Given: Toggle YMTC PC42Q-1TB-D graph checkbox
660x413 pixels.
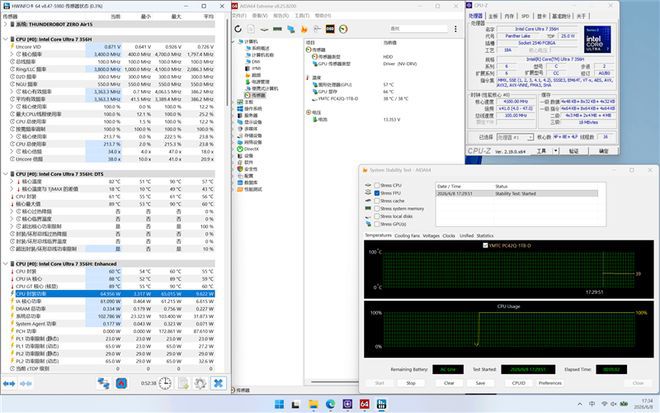Looking at the screenshot, I should [485, 245].
